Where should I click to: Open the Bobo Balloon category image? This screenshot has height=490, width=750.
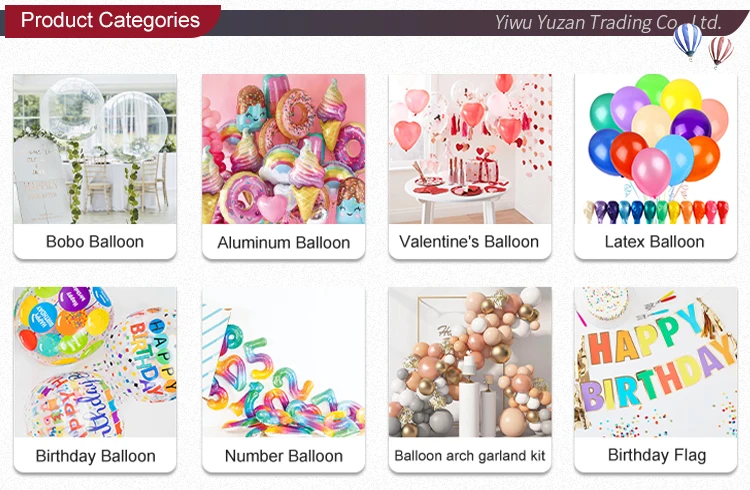pyautogui.click(x=95, y=149)
